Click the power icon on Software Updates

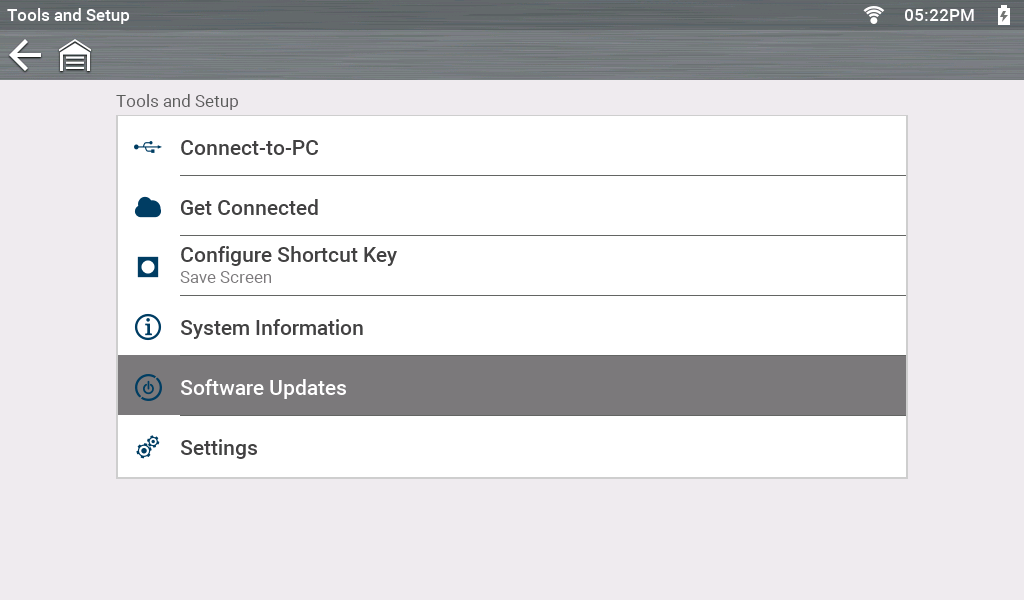147,388
